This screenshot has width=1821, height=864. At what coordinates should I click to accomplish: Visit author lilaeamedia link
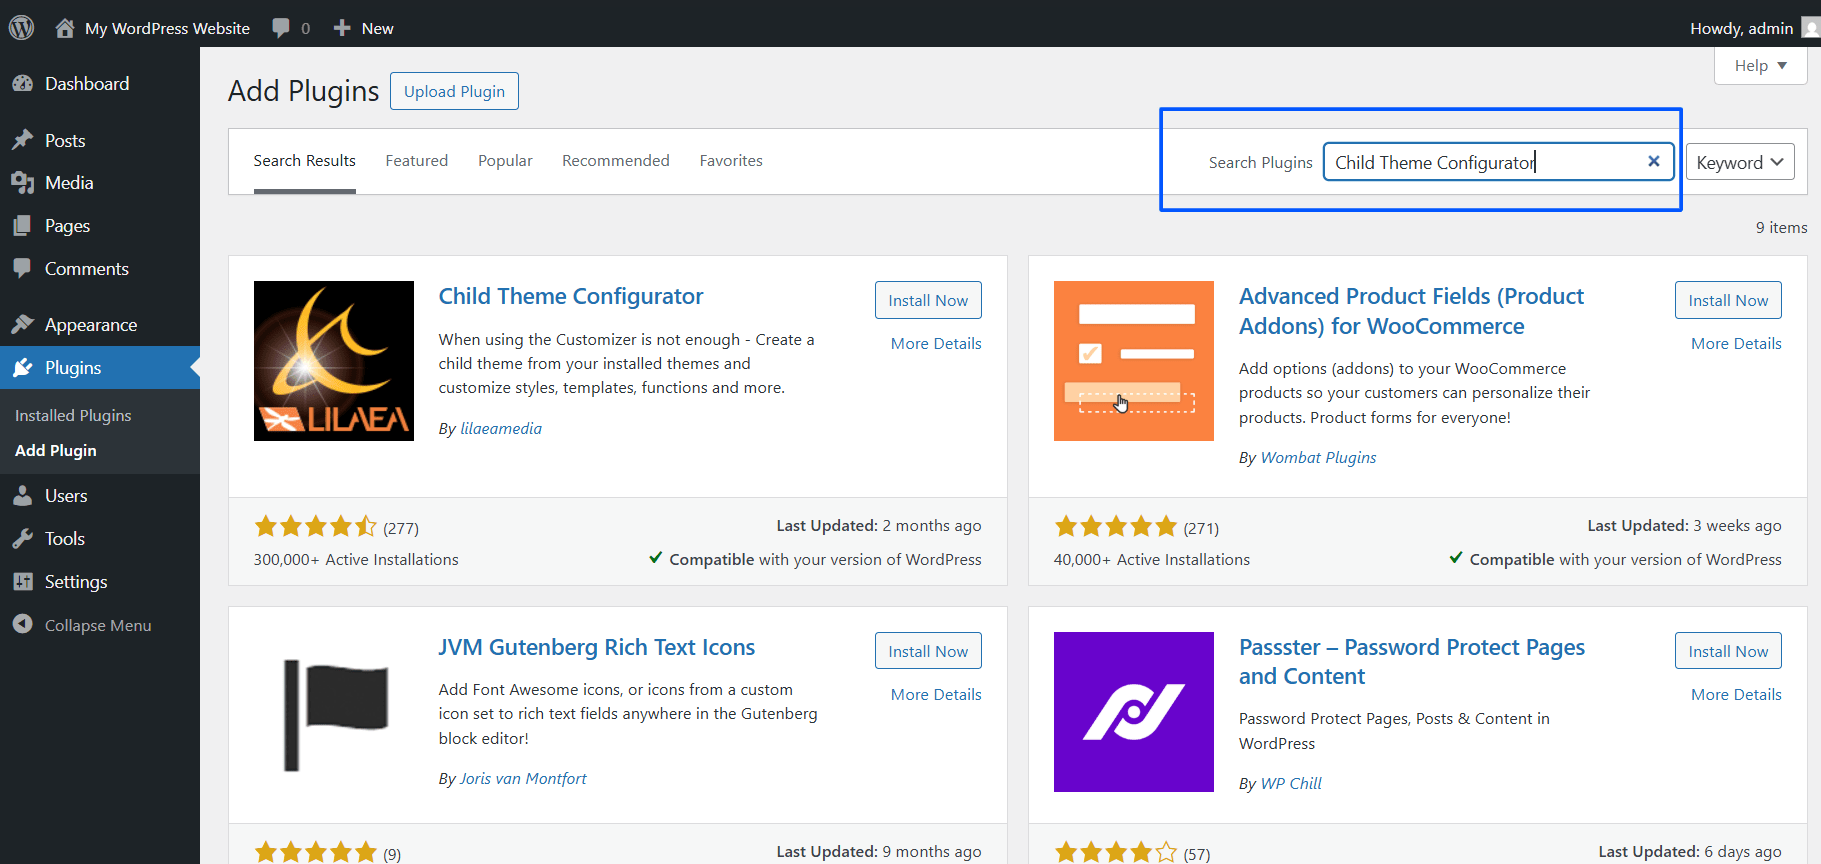501,428
